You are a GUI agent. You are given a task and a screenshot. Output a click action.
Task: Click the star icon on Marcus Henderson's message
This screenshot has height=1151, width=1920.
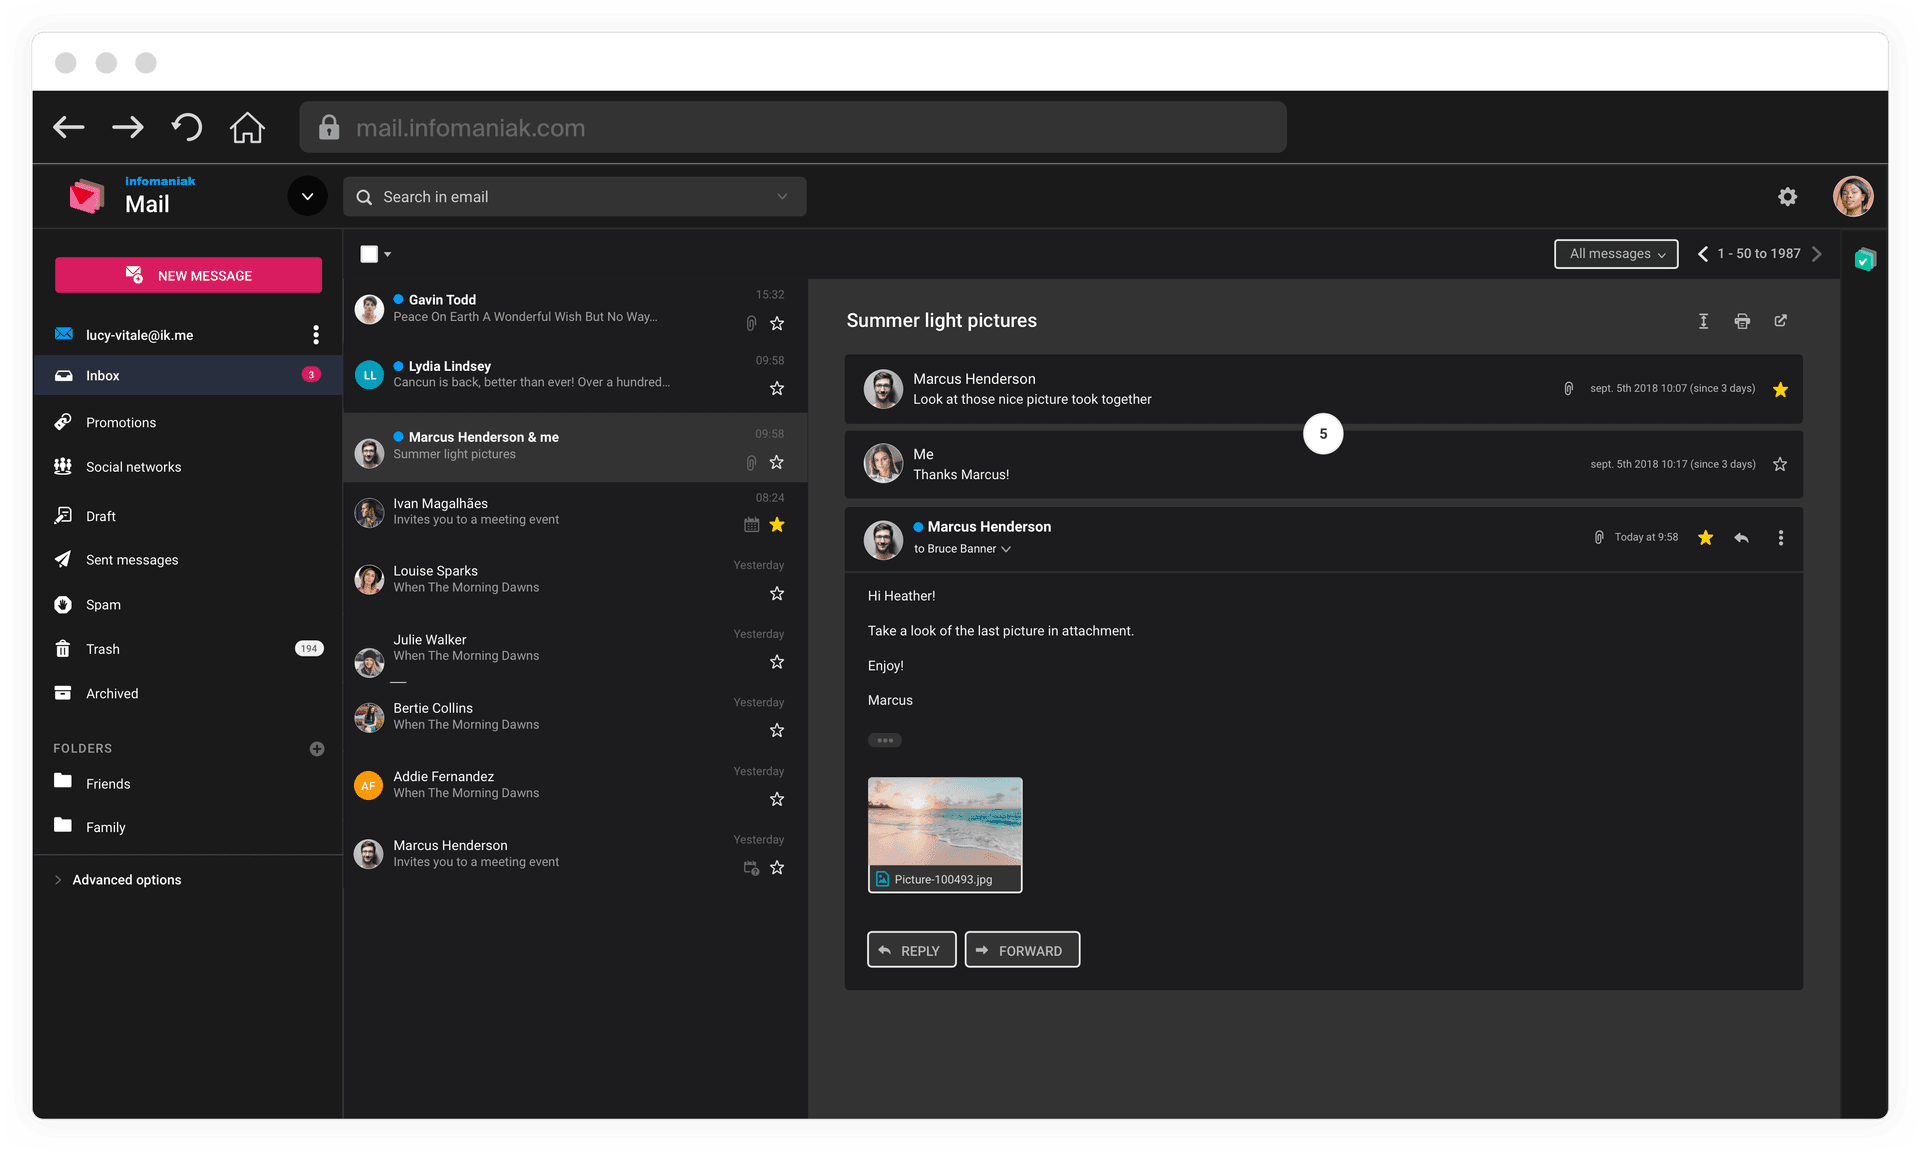point(1706,536)
